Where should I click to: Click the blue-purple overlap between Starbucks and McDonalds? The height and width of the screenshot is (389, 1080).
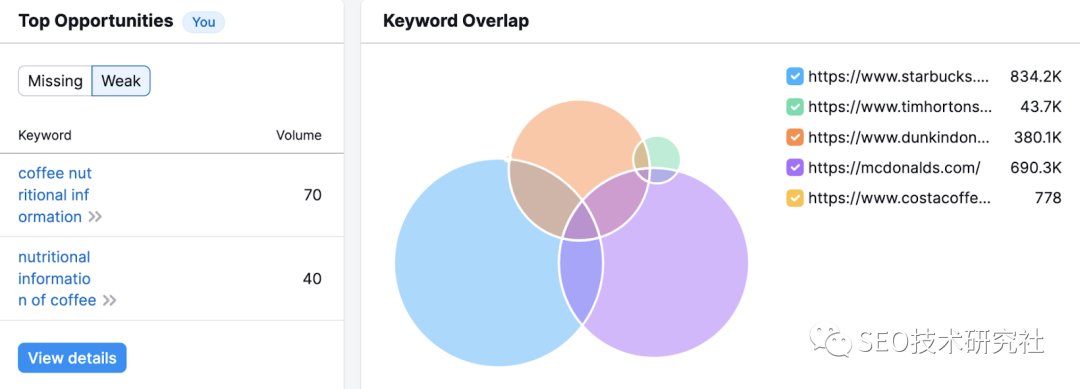click(x=579, y=279)
